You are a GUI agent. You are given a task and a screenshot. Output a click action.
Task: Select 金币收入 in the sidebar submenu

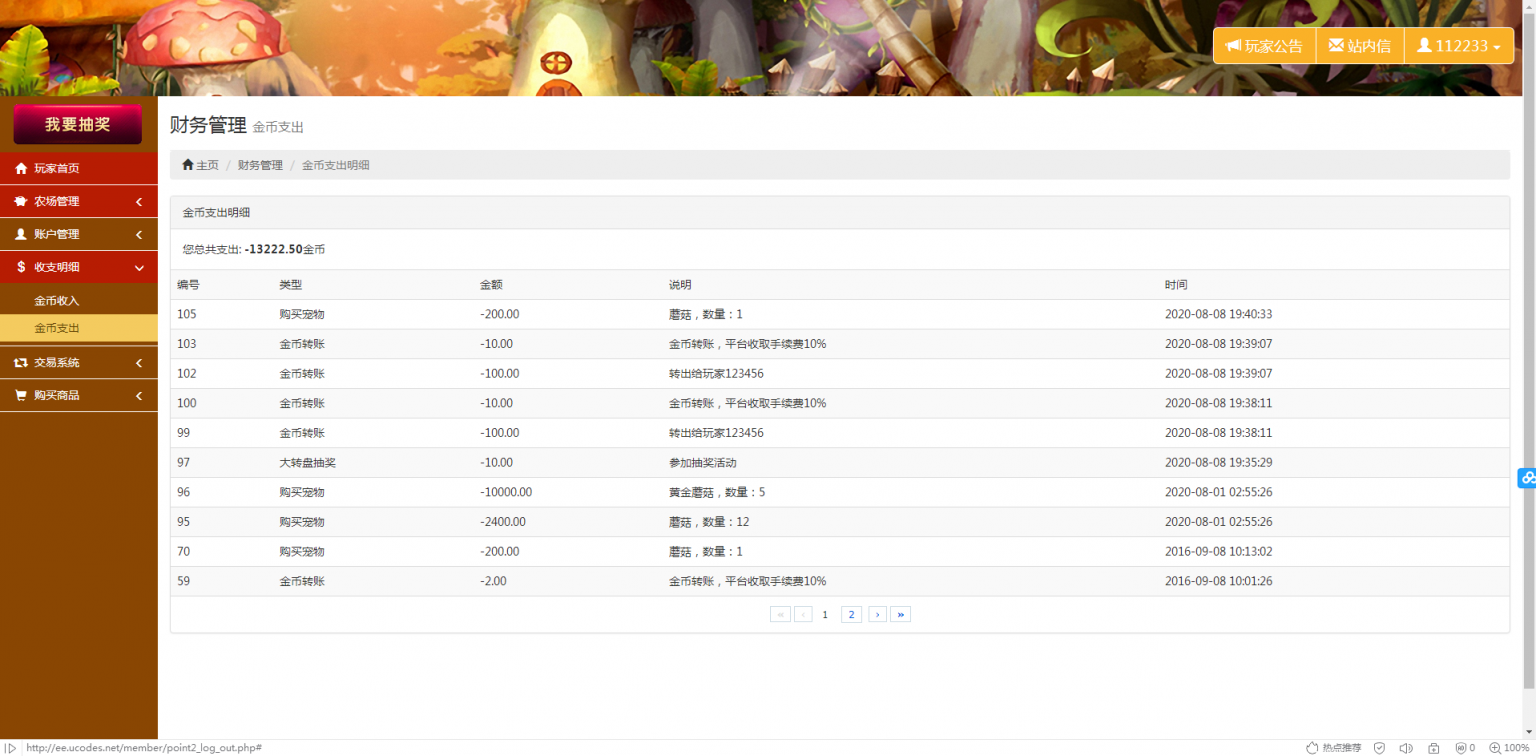(56, 301)
